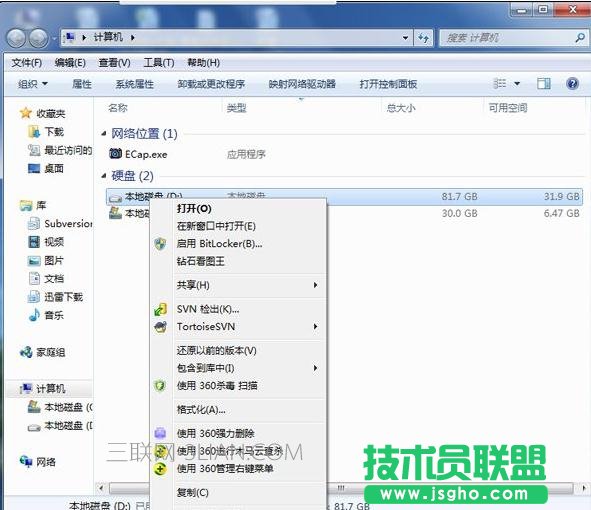Screen dimensions: 591x510
Task: Open the 工具(T) menu
Action: coord(159,63)
